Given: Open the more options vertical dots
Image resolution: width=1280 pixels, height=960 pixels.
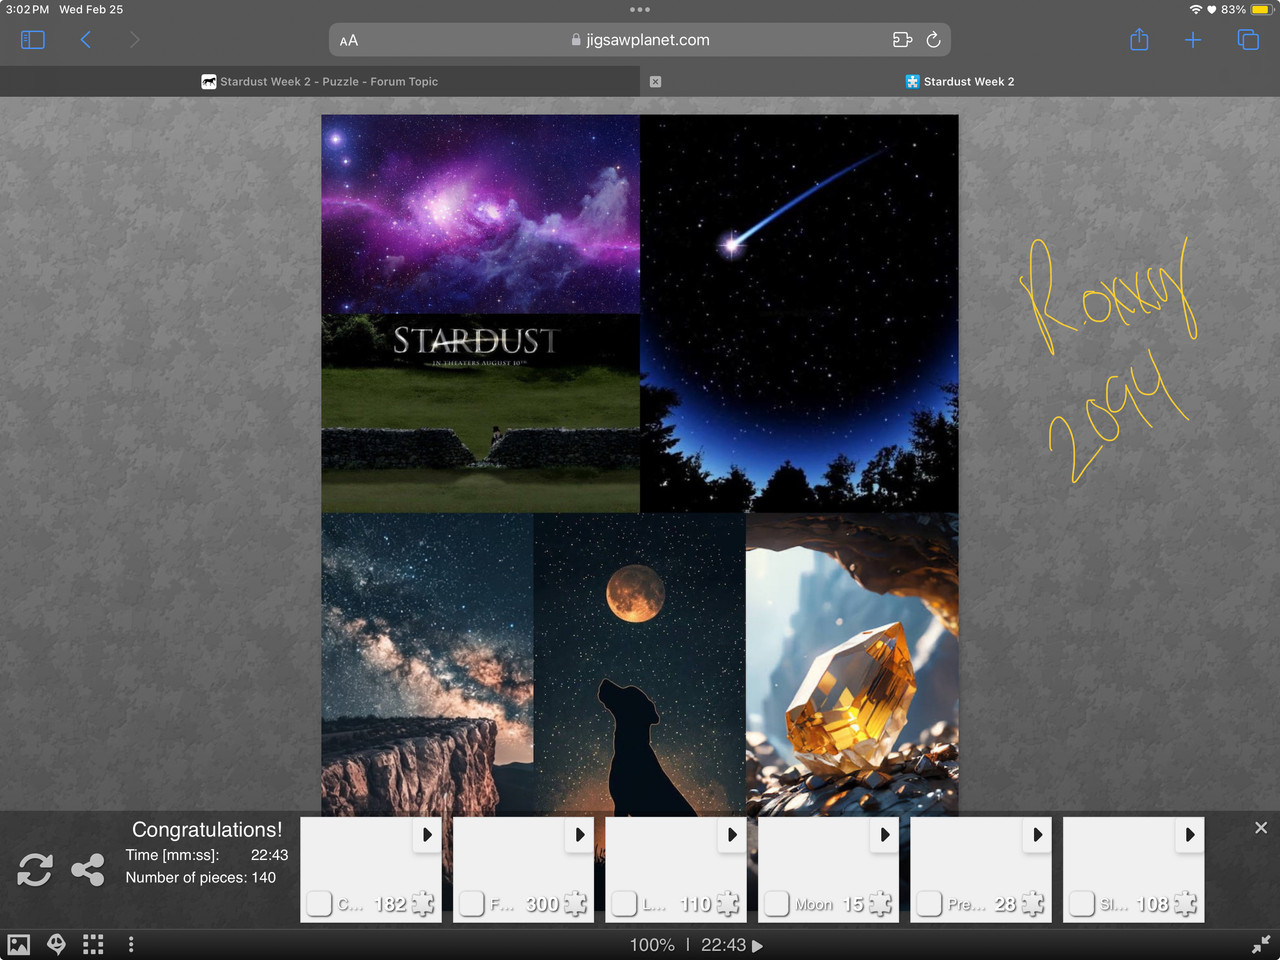Looking at the screenshot, I should (131, 944).
